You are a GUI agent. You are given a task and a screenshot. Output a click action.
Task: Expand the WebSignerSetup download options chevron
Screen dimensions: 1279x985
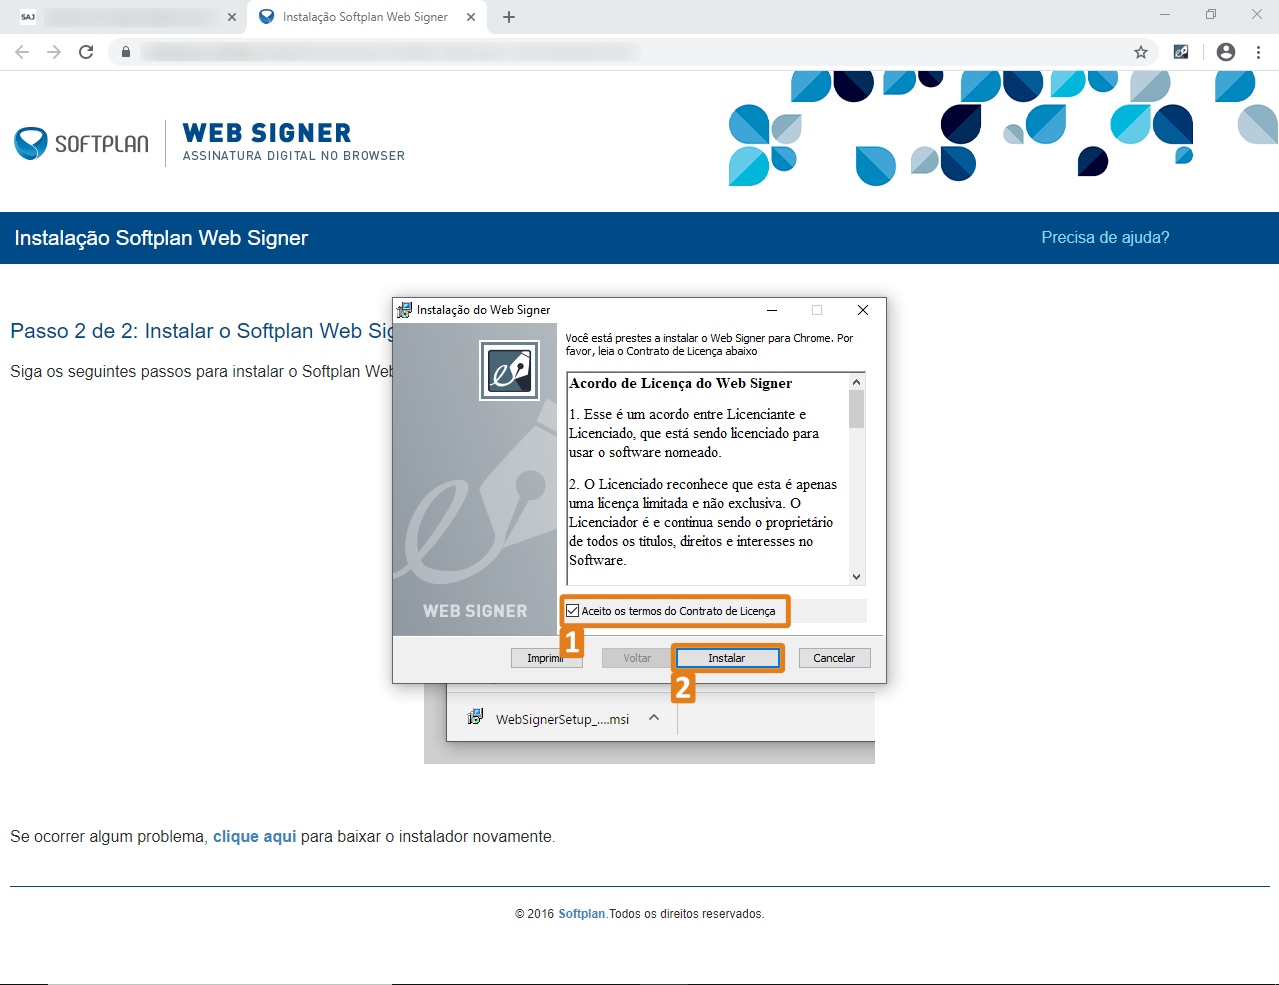click(x=654, y=718)
